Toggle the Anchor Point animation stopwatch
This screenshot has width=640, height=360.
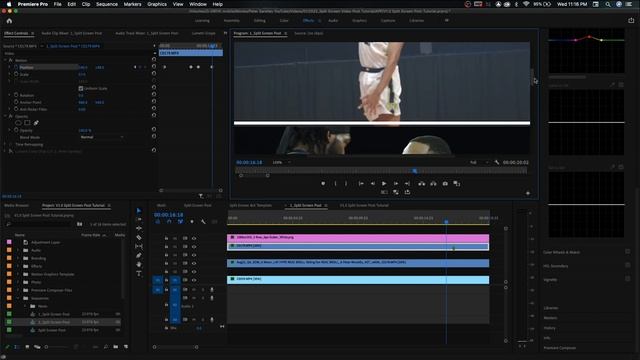pyautogui.click(x=16, y=102)
